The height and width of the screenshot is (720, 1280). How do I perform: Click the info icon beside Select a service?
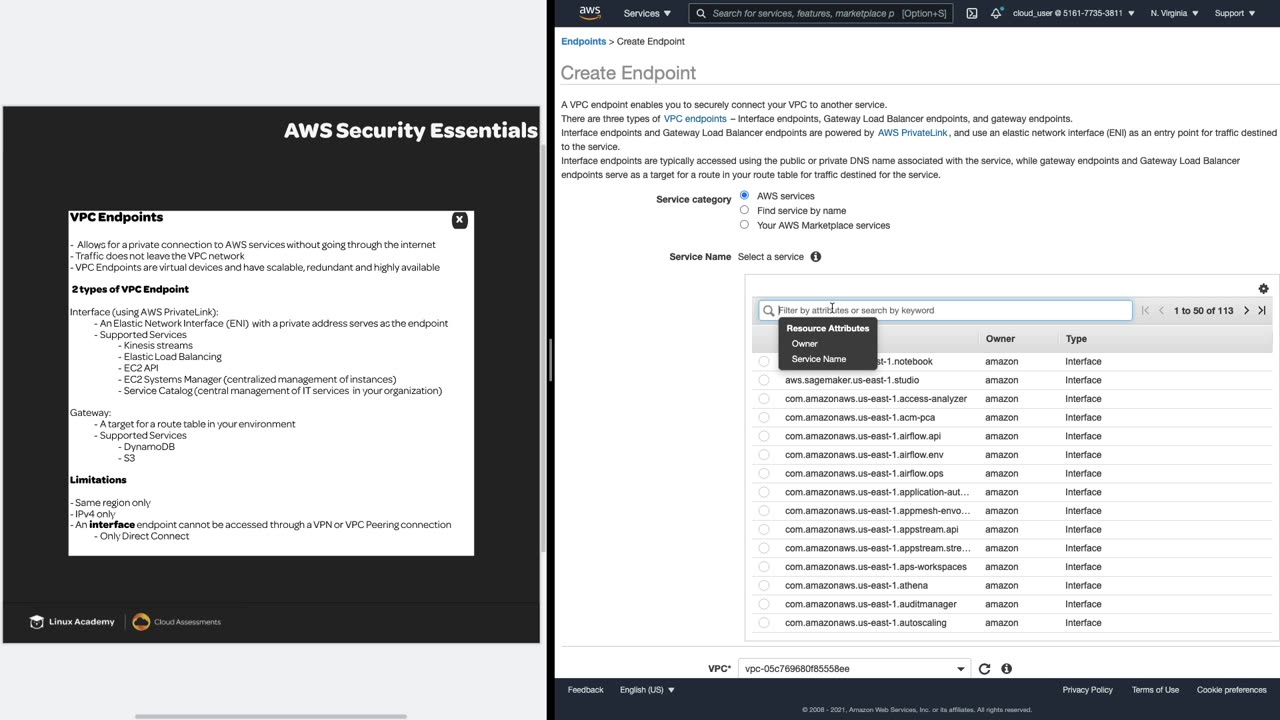pyautogui.click(x=816, y=257)
